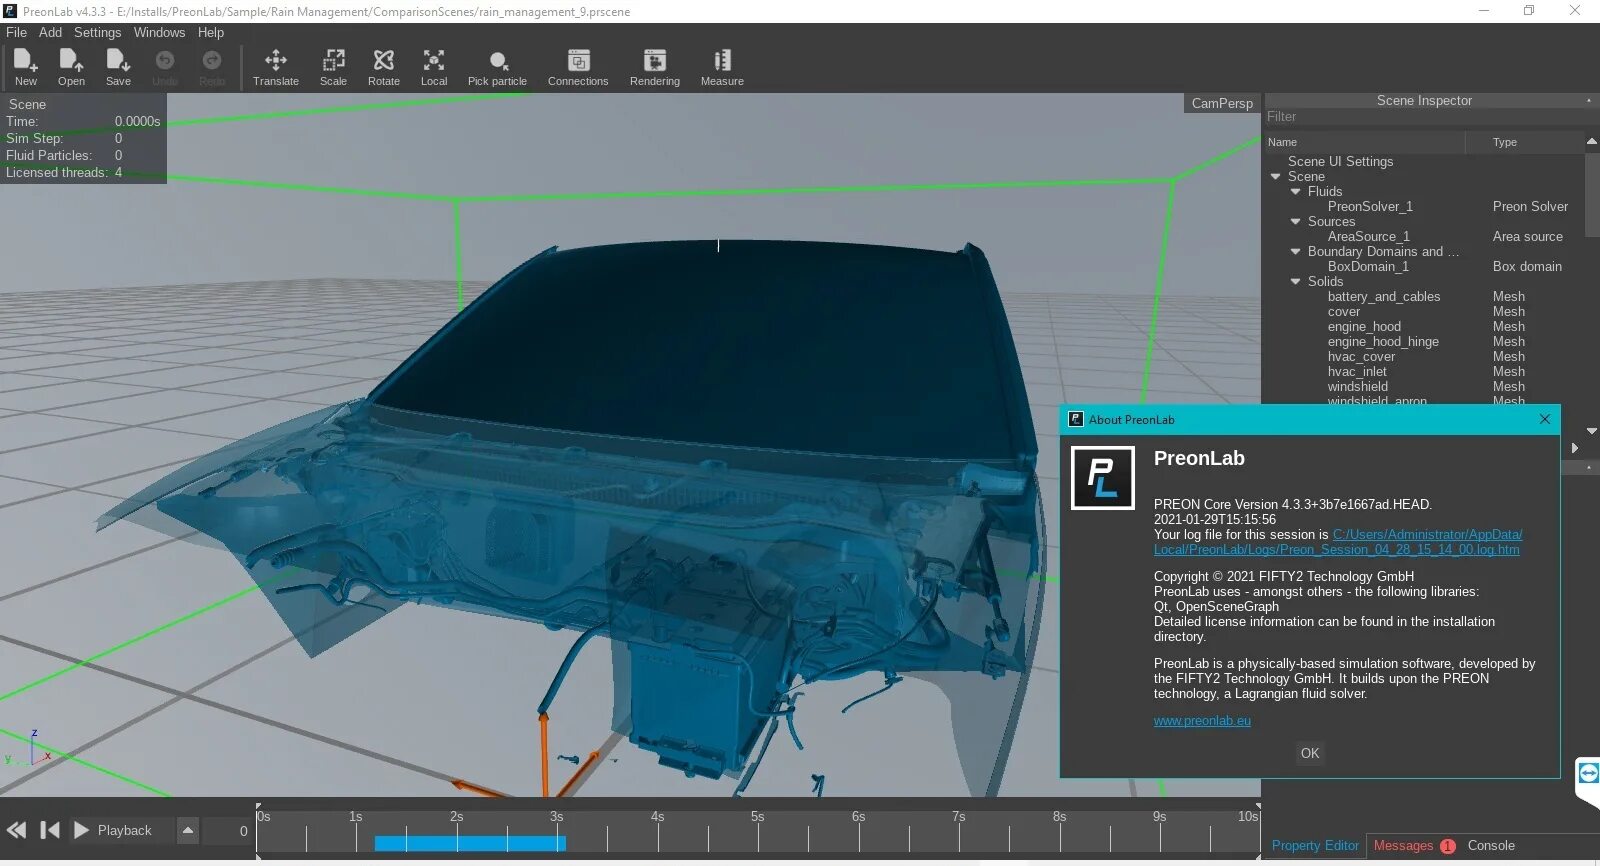The image size is (1600, 866).
Task: Click the CamPersp camera label
Action: point(1221,103)
